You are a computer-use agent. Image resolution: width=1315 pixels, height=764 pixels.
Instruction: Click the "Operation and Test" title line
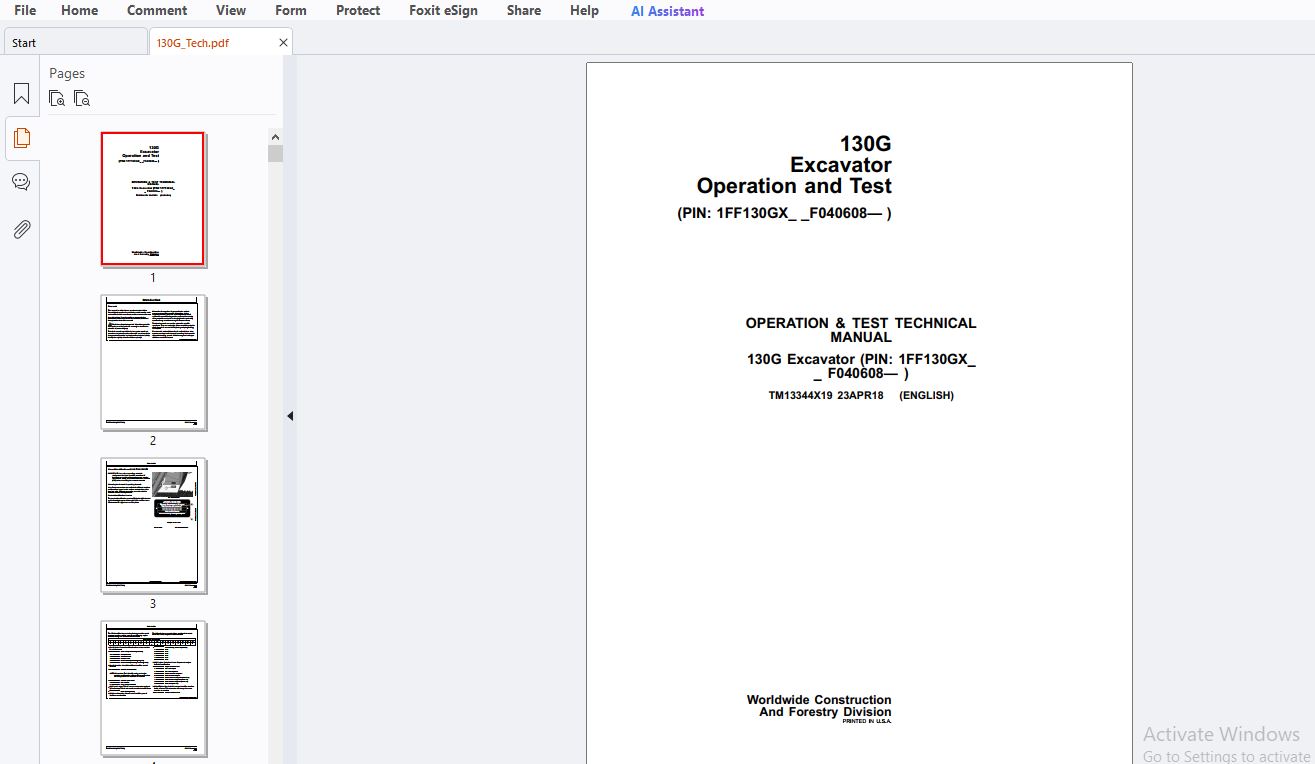(794, 186)
